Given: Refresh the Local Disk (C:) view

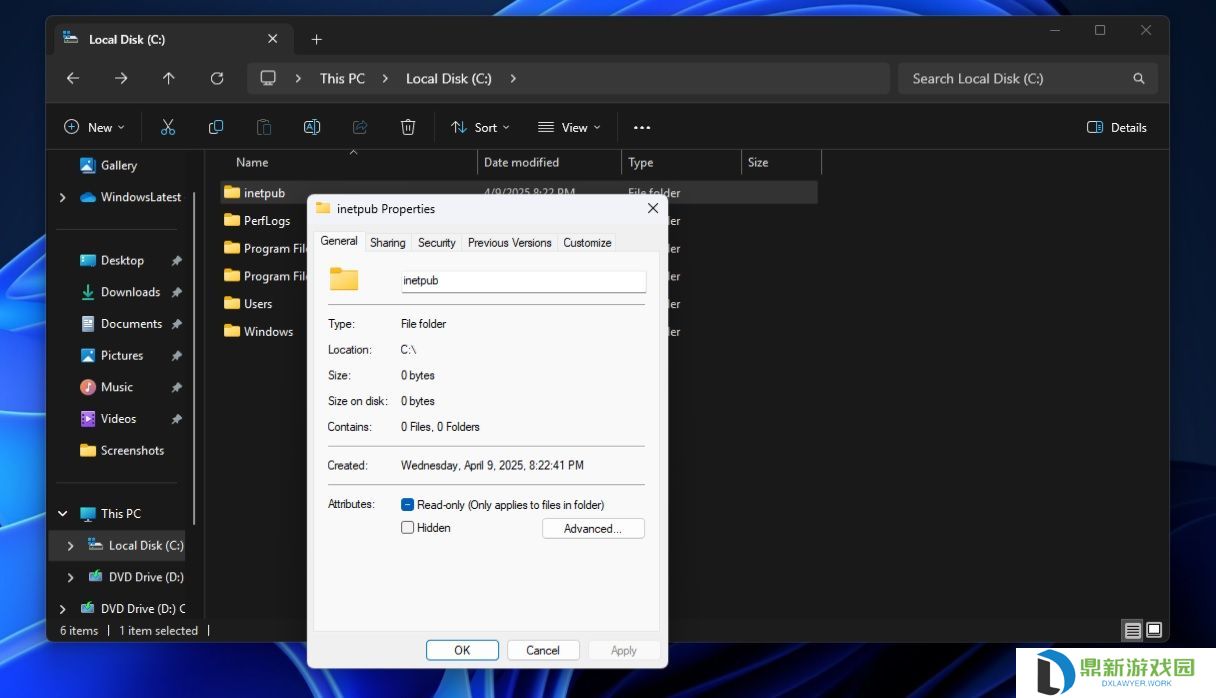Looking at the screenshot, I should click(x=217, y=78).
